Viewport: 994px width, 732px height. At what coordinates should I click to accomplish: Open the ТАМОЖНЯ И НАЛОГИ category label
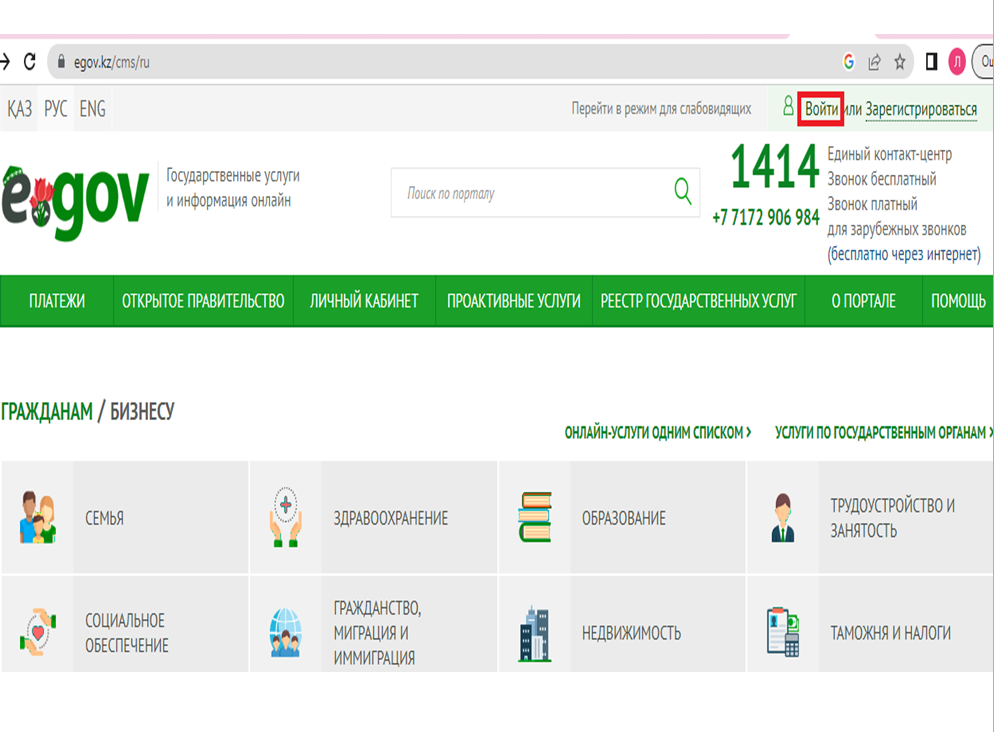[891, 632]
